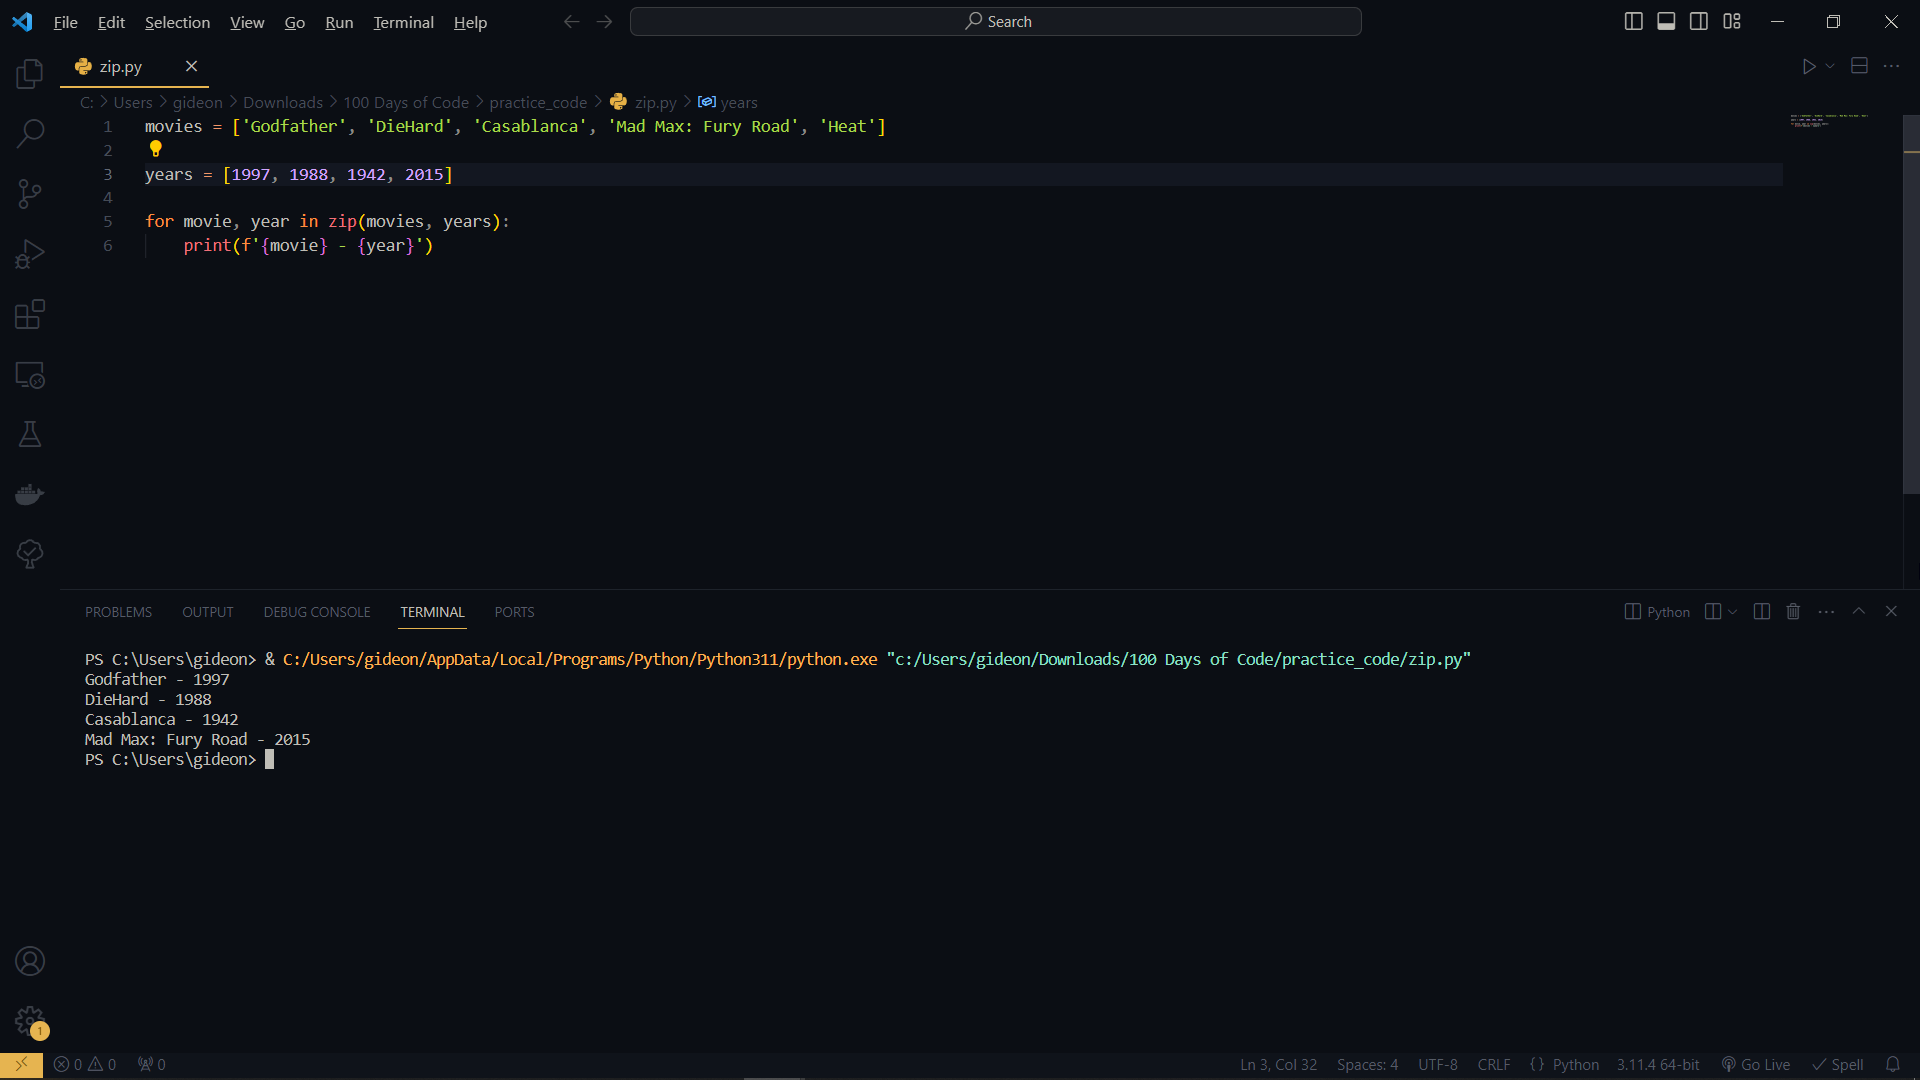This screenshot has width=1920, height=1080.
Task: Open the File menu
Action: click(x=65, y=22)
